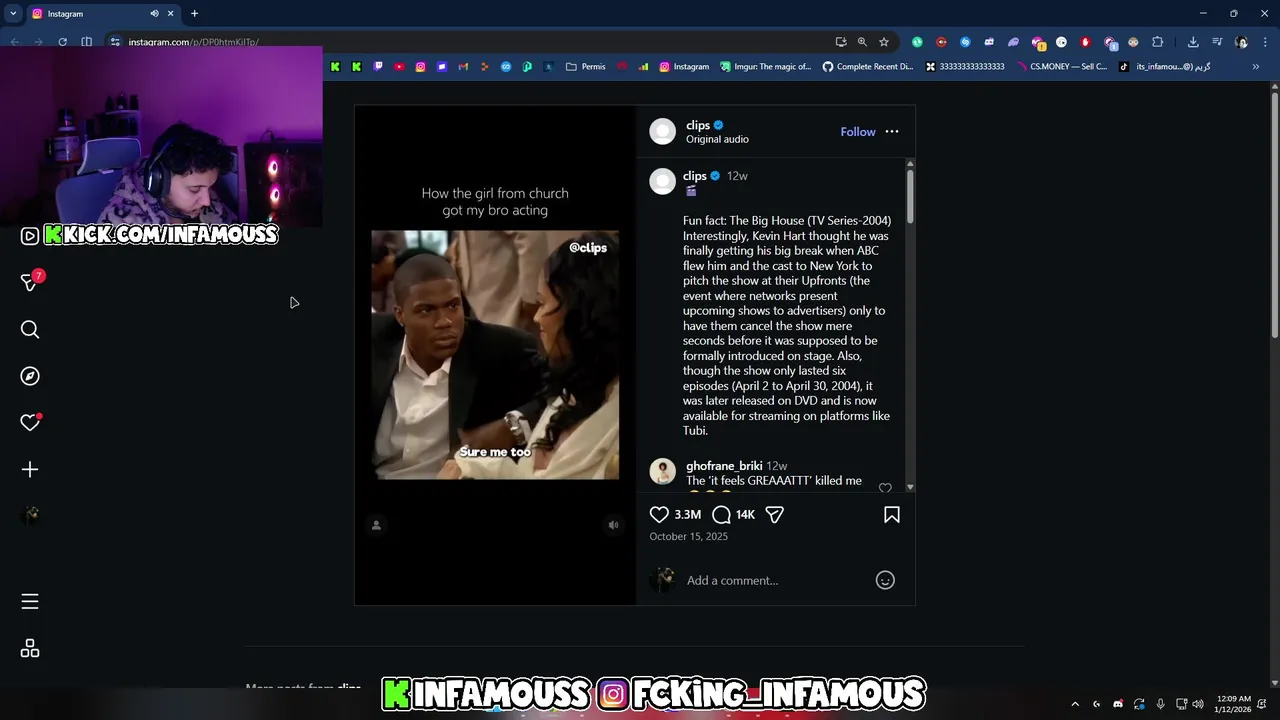Open a new browser tab

(x=194, y=14)
